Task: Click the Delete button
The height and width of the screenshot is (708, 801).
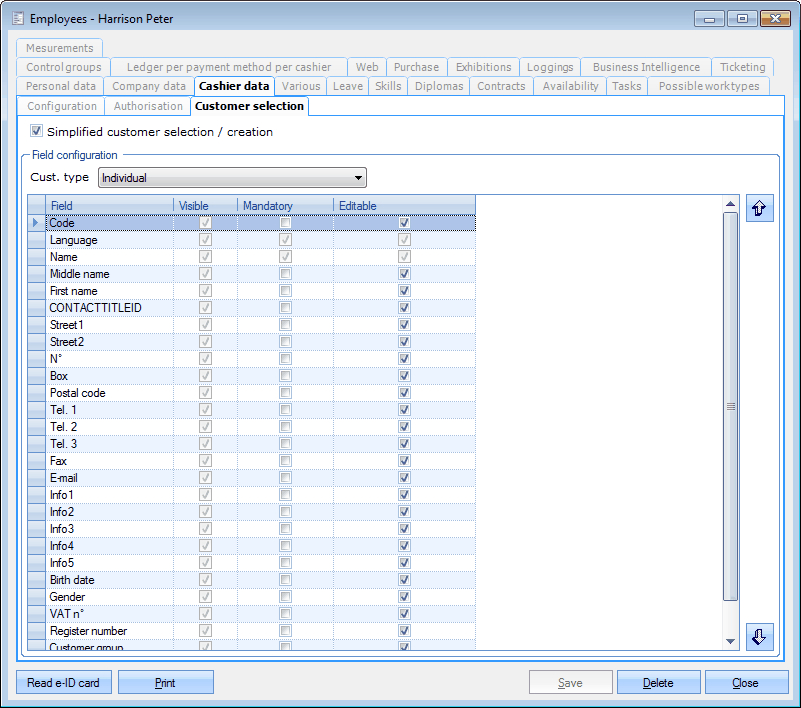Action: (657, 683)
